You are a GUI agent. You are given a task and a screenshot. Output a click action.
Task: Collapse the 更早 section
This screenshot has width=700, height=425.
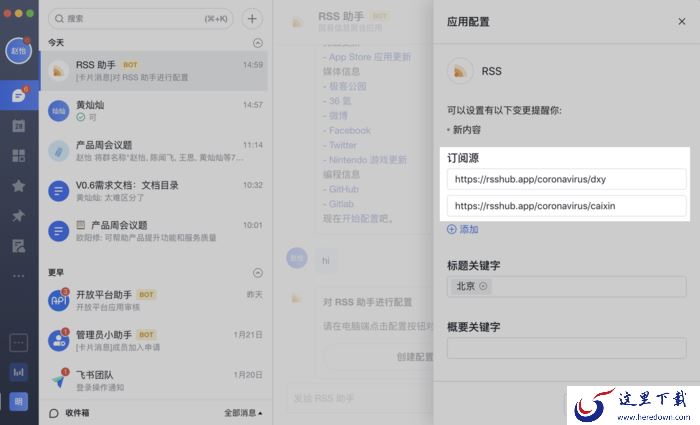click(258, 273)
